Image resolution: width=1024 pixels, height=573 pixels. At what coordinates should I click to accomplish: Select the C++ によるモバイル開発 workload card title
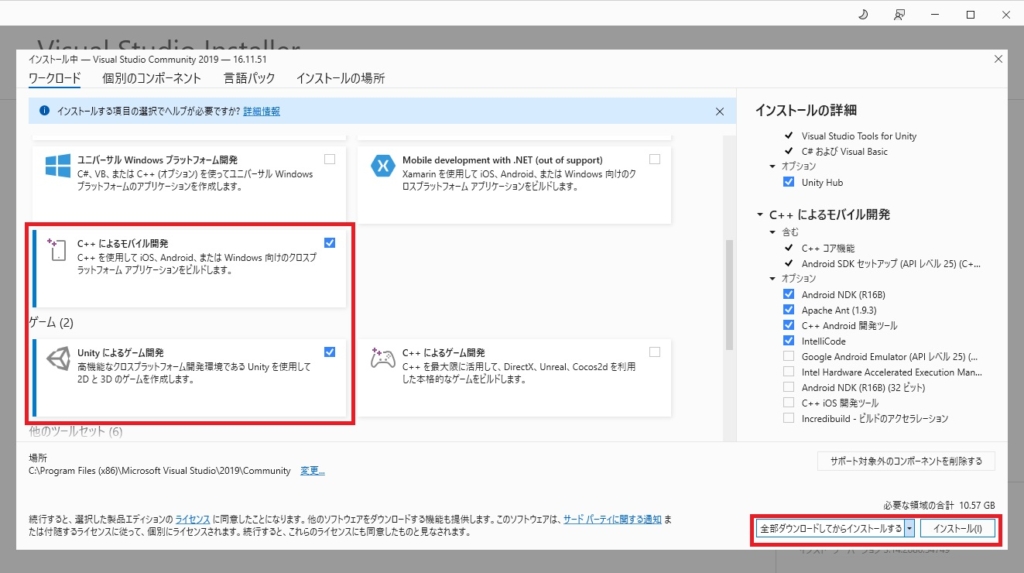(123, 243)
